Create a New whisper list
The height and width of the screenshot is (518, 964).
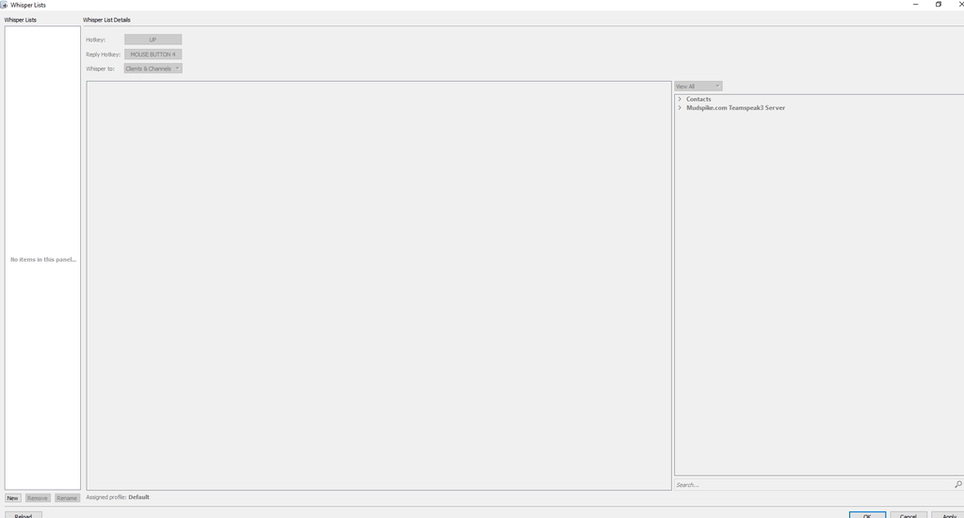pyautogui.click(x=13, y=498)
